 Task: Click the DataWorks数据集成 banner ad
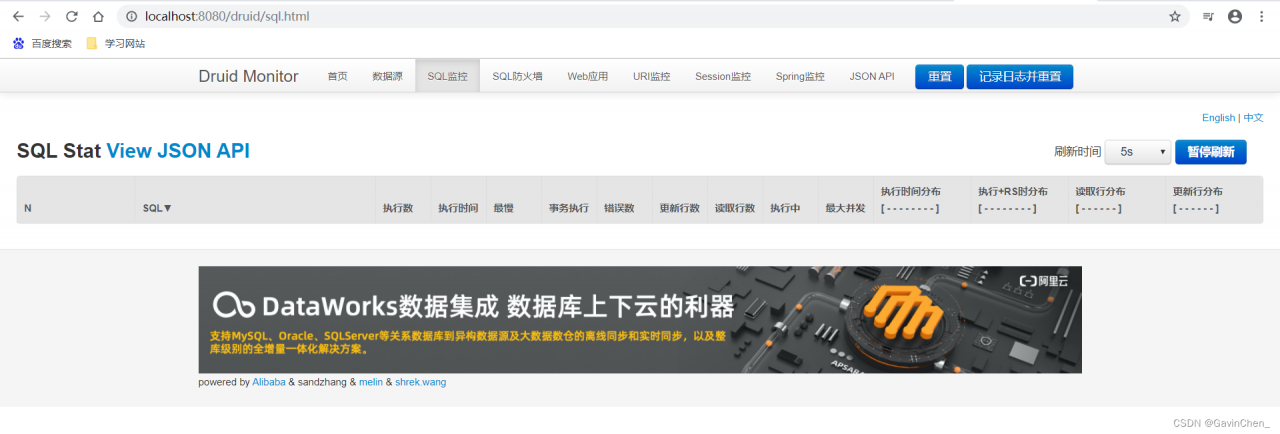(640, 319)
